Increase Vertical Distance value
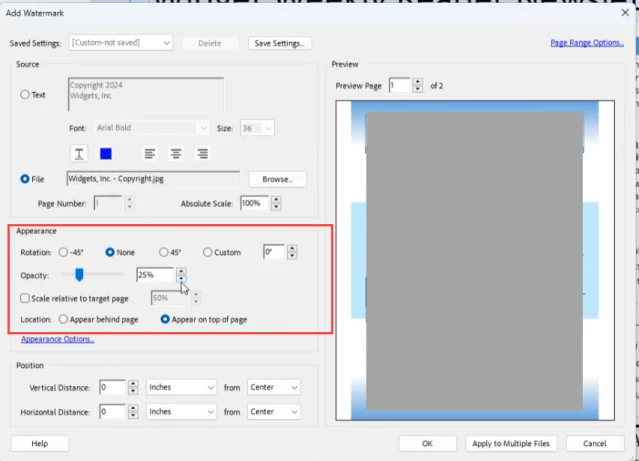 (133, 384)
